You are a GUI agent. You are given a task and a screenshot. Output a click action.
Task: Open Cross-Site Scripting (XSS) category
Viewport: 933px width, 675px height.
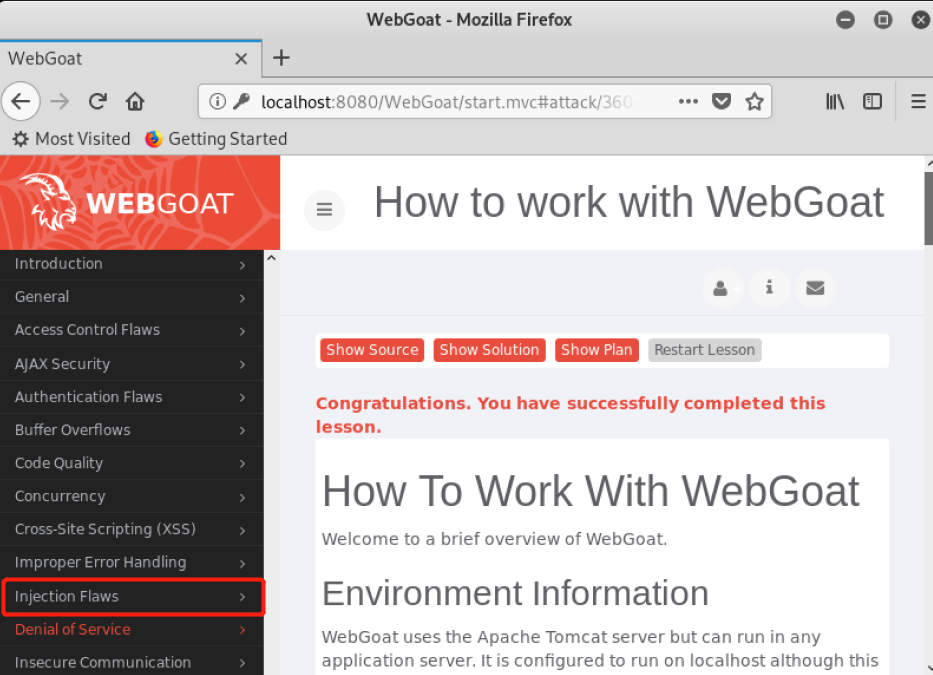132,530
